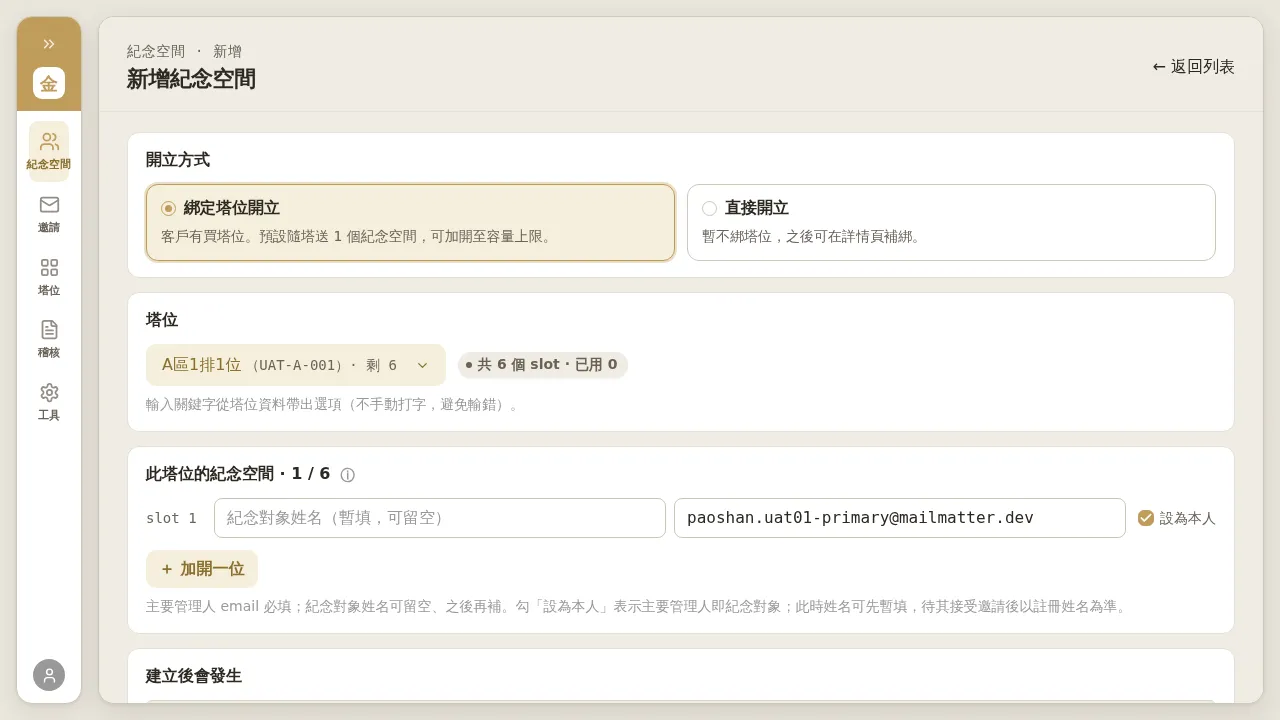
Task: Select 綁定塔位開立 option
Action: coord(410,222)
